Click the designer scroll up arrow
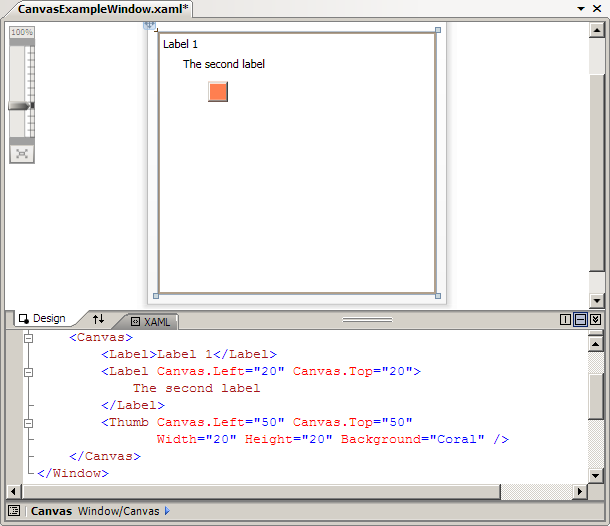The width and height of the screenshot is (610, 526). (x=597, y=30)
